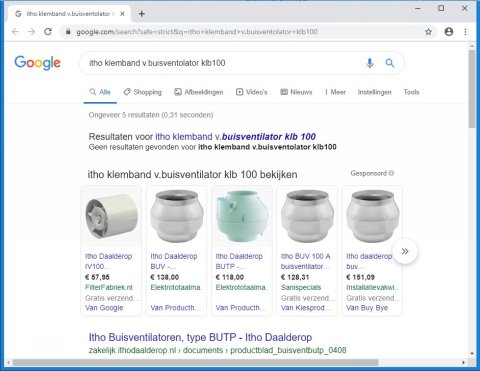Screen dimensions: 480x371
Task: Close the itho klemband browser tab
Action: 122,14
